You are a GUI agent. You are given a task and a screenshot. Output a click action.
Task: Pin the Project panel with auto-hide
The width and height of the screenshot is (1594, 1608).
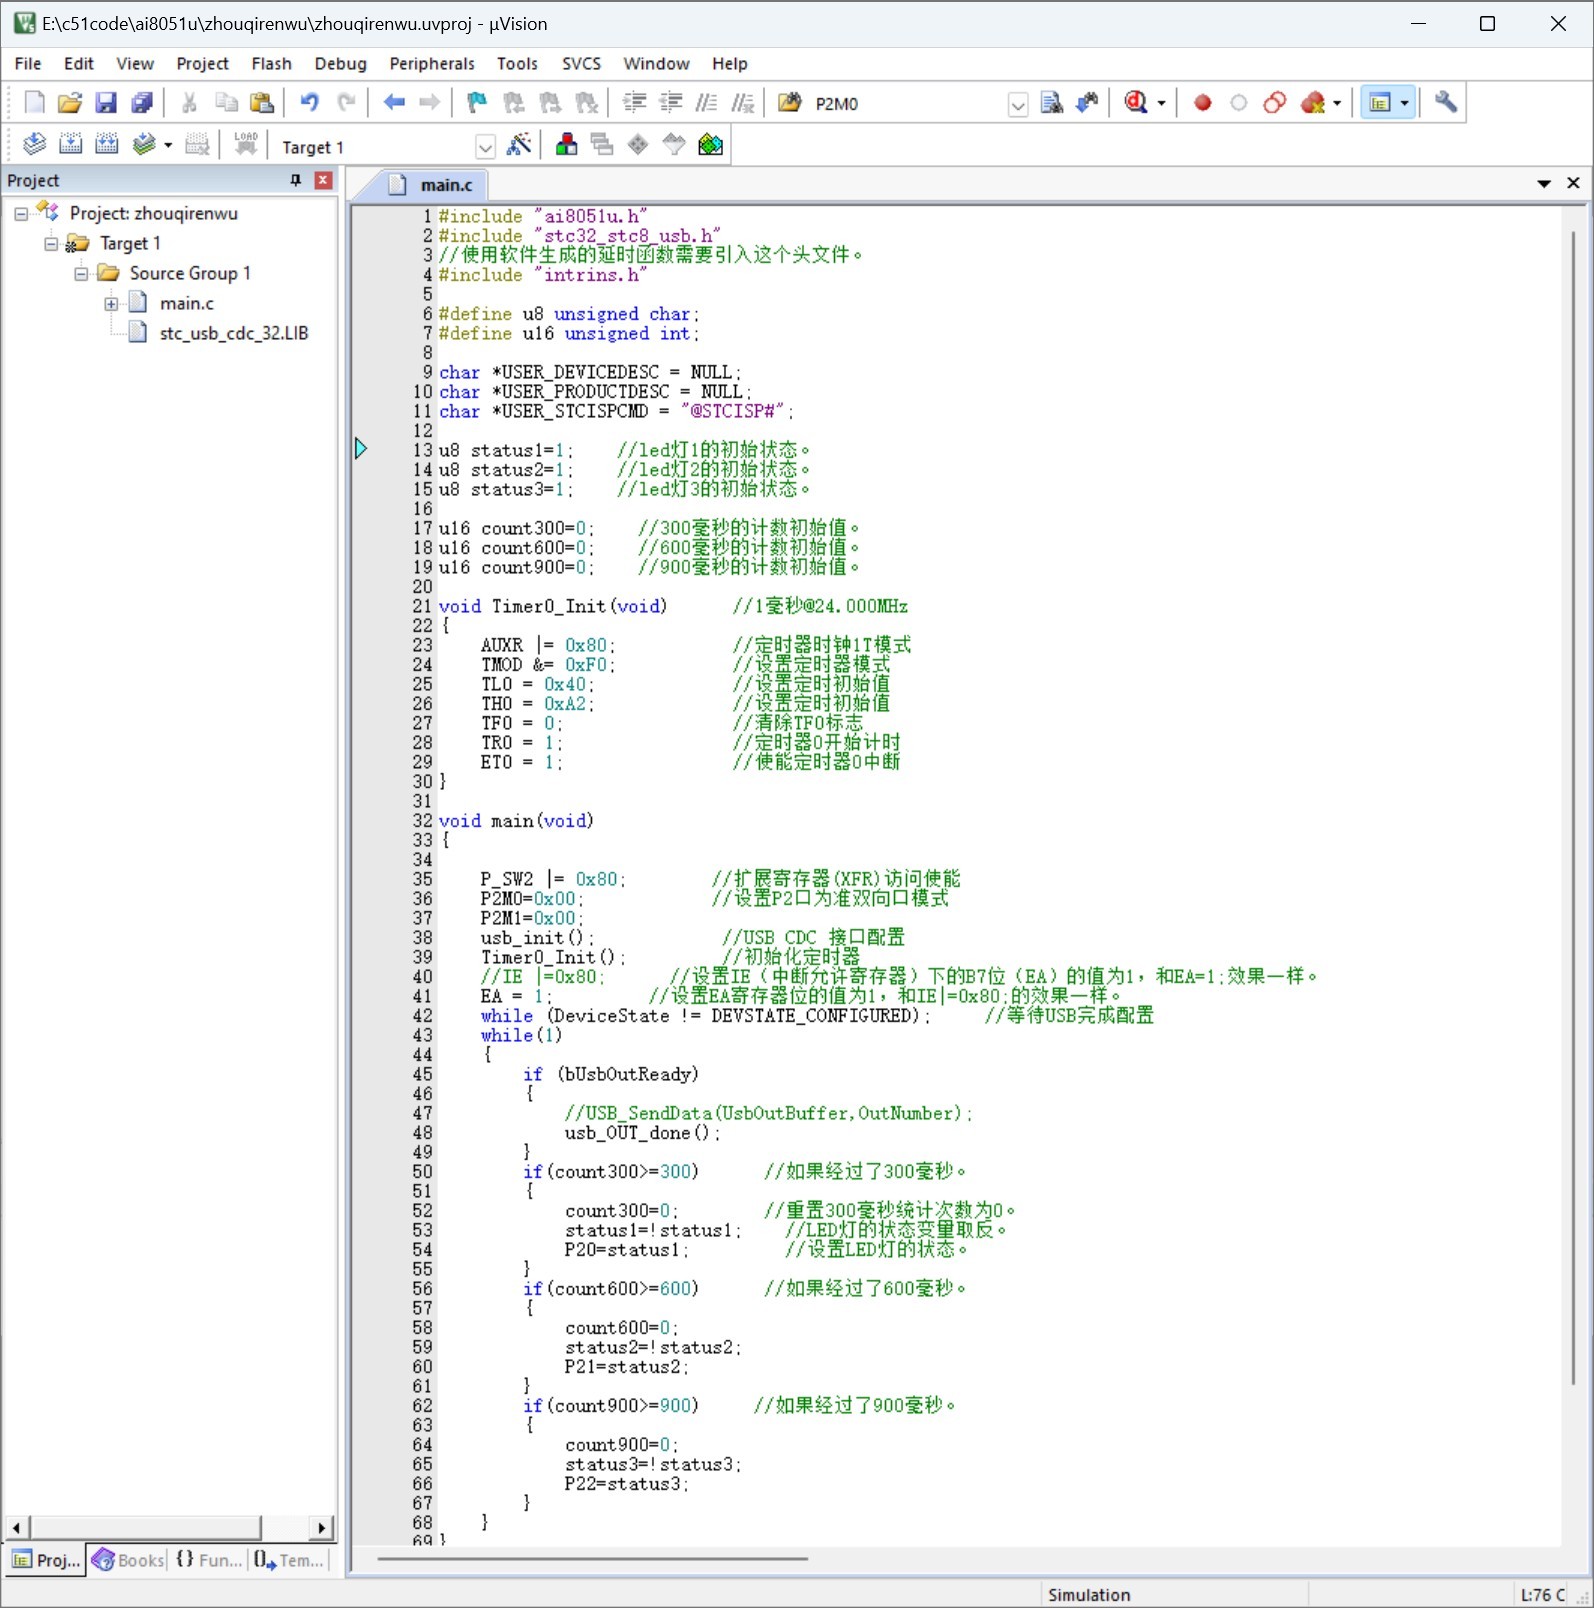(x=295, y=180)
